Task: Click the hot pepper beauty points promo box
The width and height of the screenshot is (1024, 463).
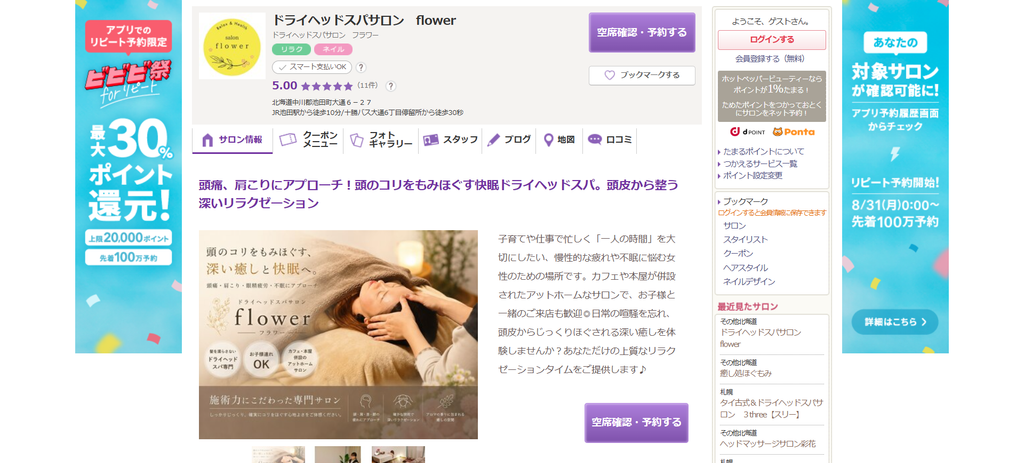Action: pyautogui.click(x=771, y=96)
